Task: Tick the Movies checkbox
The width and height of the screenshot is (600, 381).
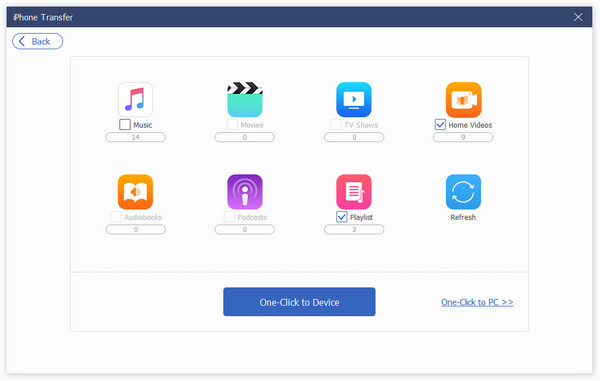Action: pos(232,124)
